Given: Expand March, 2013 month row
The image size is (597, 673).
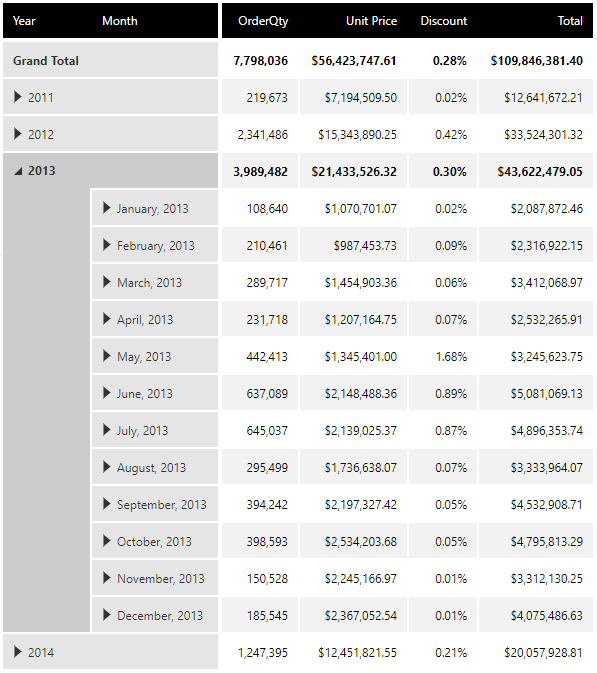Looking at the screenshot, I should click(x=107, y=282).
